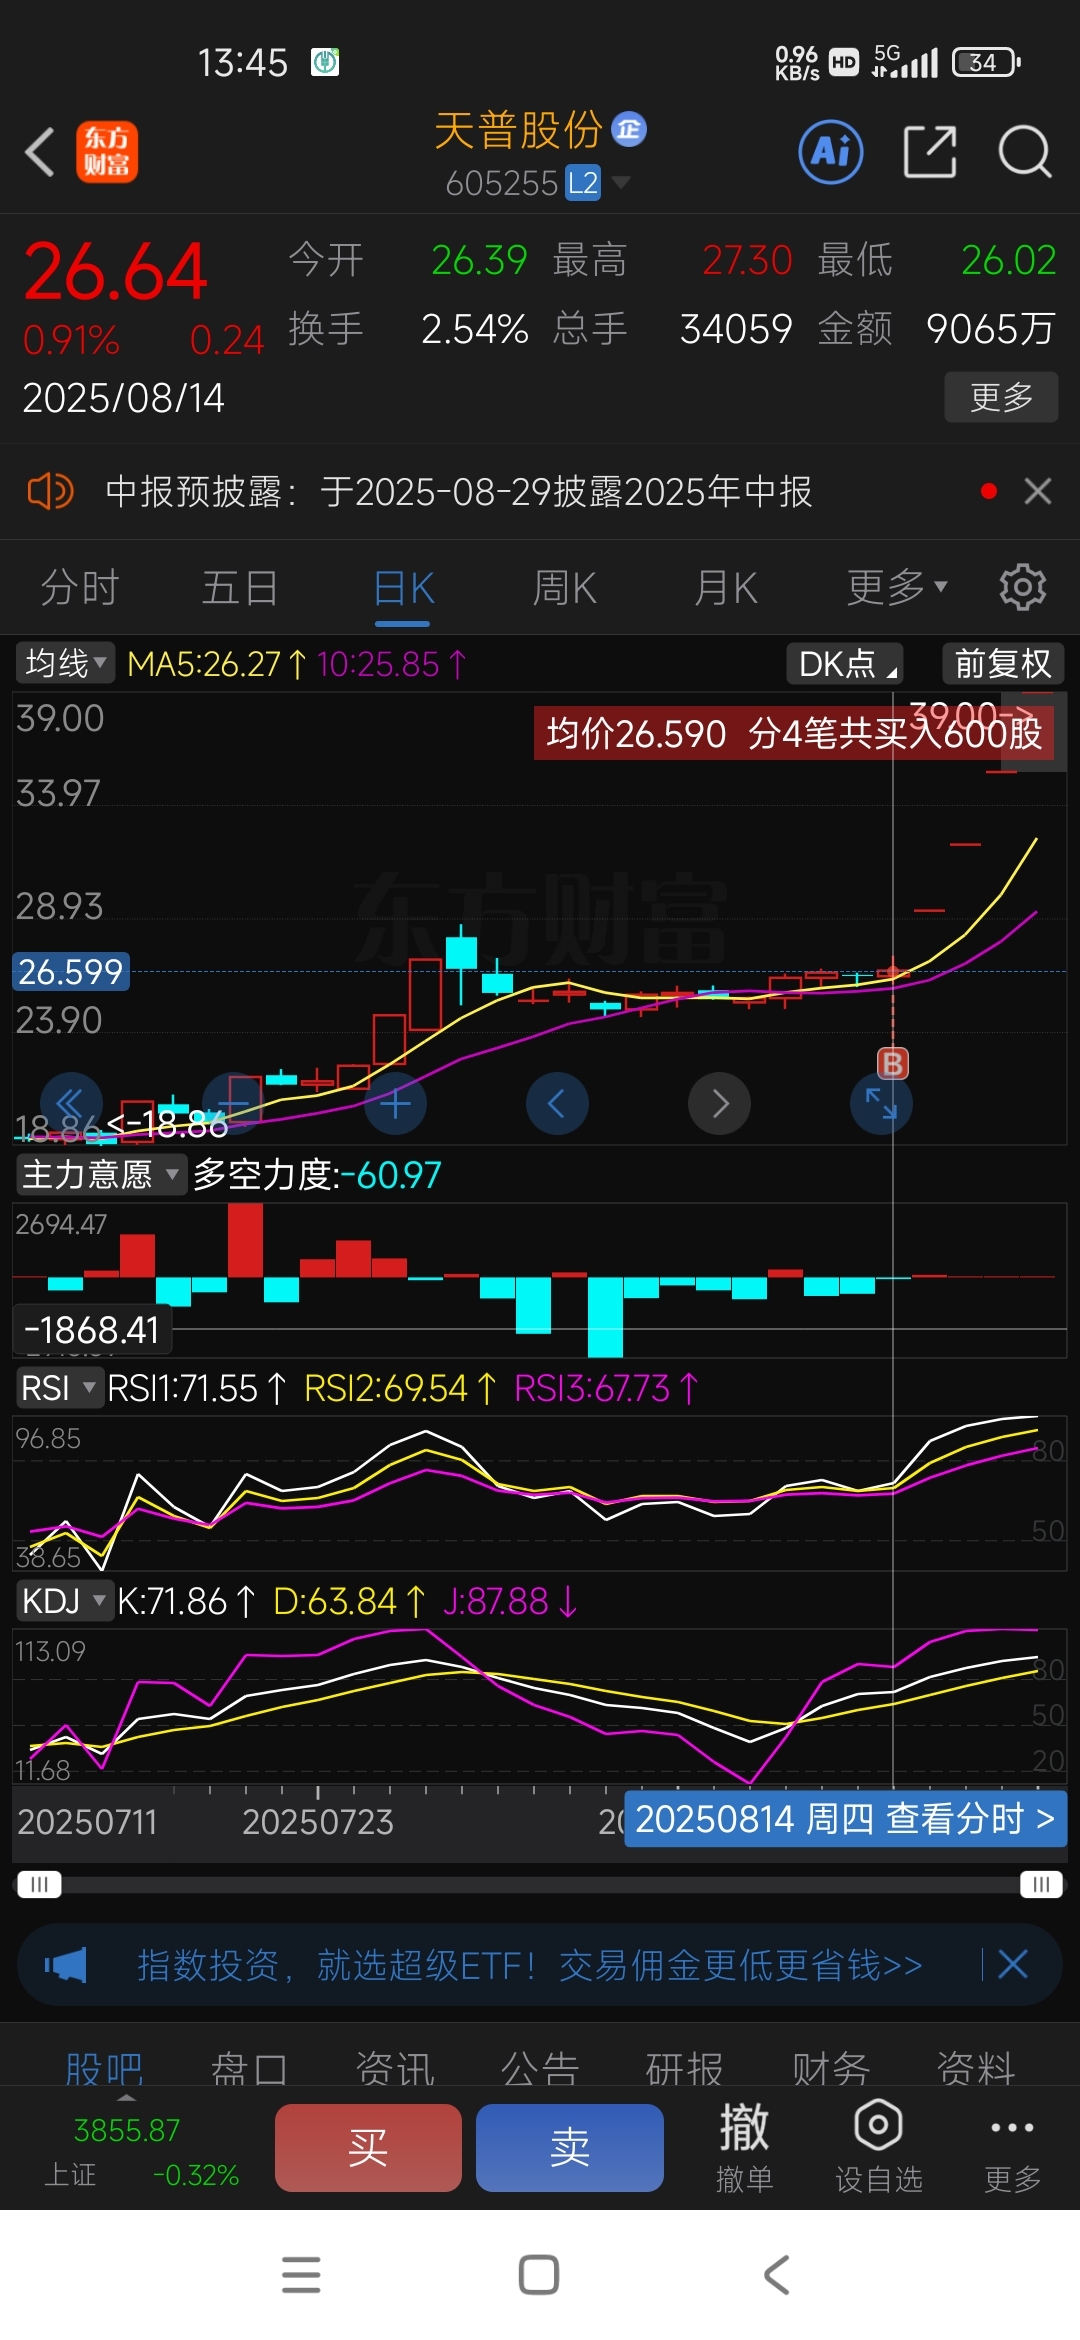Tap red 买 buy button
Image resolution: width=1080 pixels, height=2340 pixels.
point(368,2147)
